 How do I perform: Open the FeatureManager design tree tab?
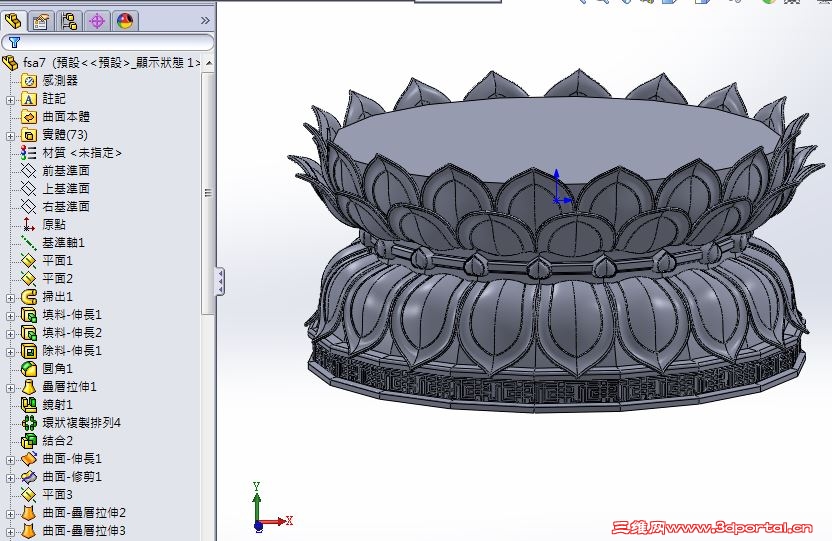tap(14, 21)
